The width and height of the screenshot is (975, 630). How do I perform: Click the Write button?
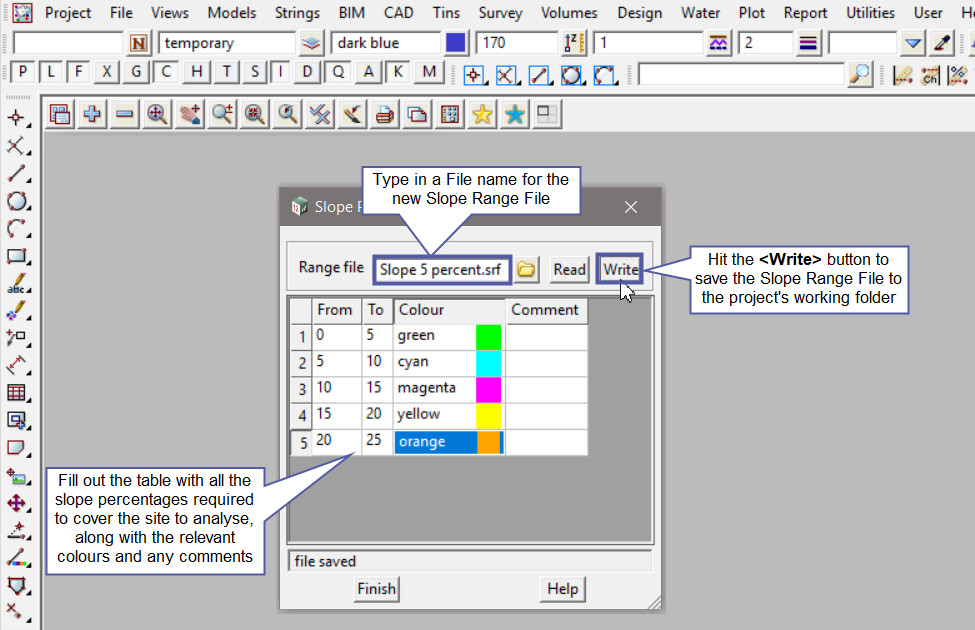[x=619, y=269]
